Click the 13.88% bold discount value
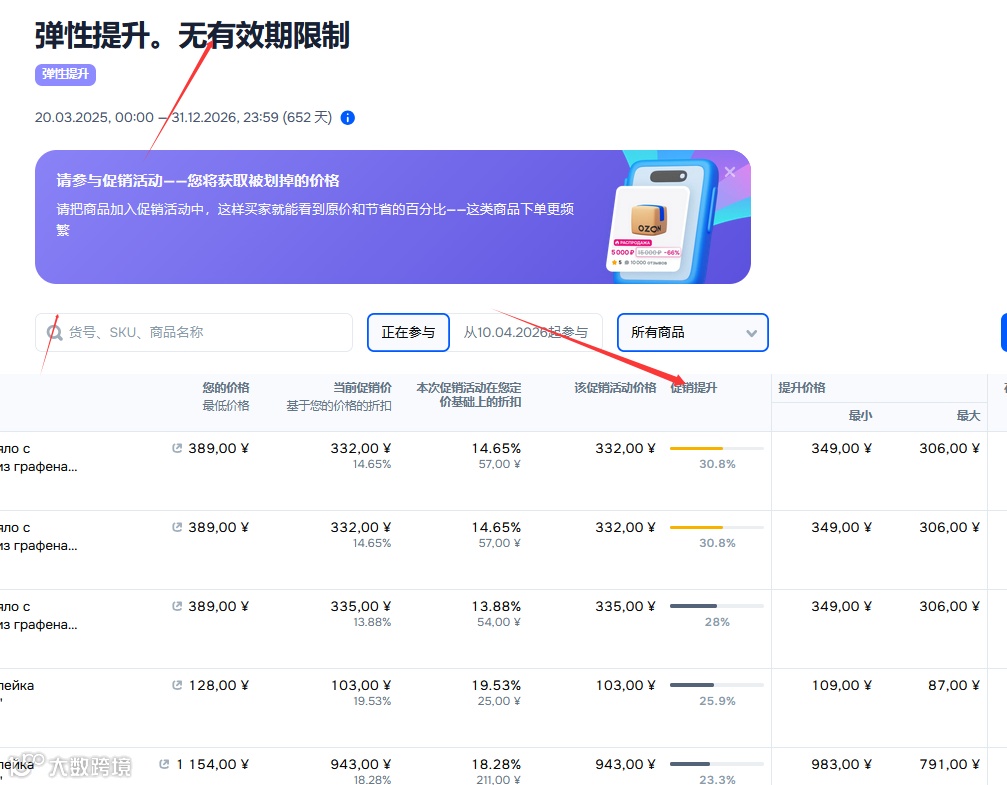 point(496,606)
